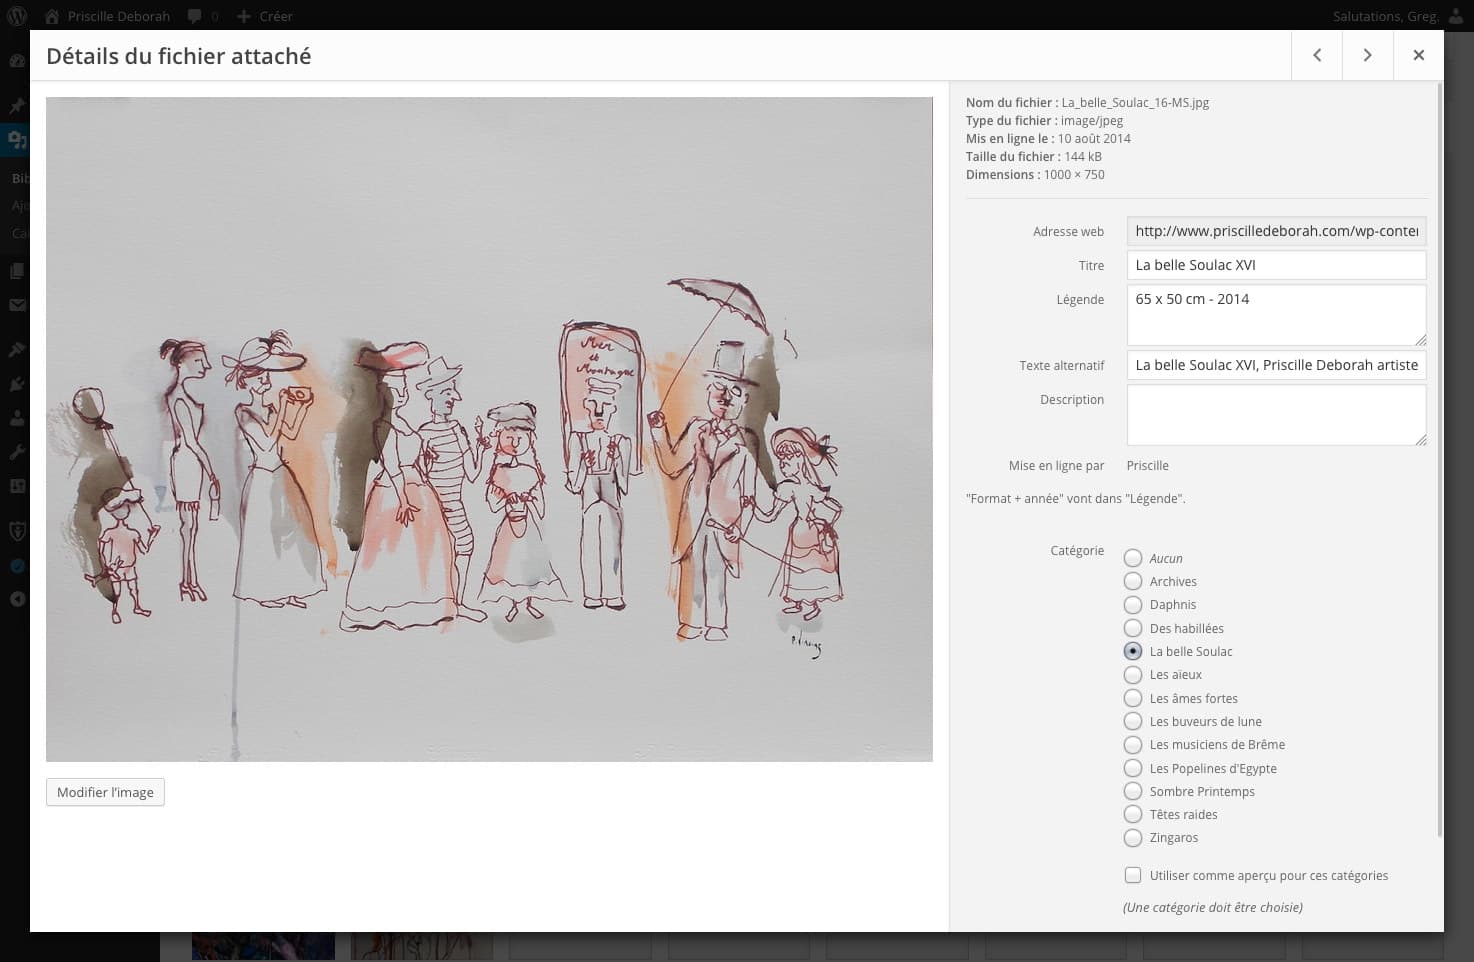Go to the next attachment with the right arrow

click(x=1367, y=55)
